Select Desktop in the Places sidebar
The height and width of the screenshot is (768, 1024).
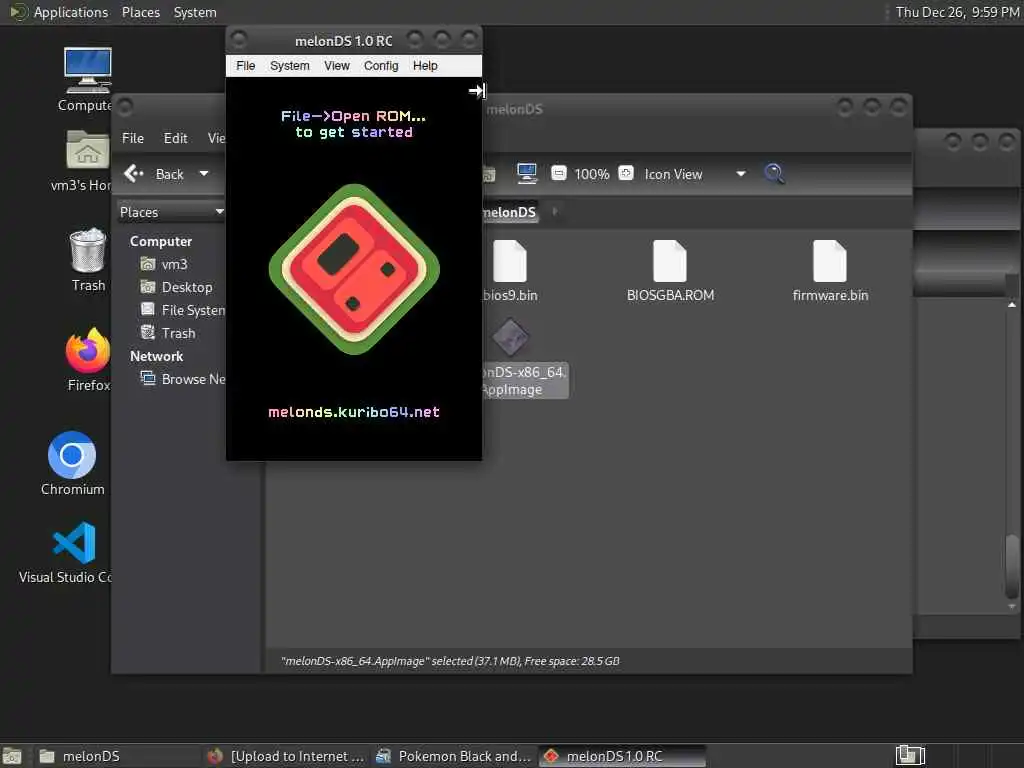coord(187,287)
